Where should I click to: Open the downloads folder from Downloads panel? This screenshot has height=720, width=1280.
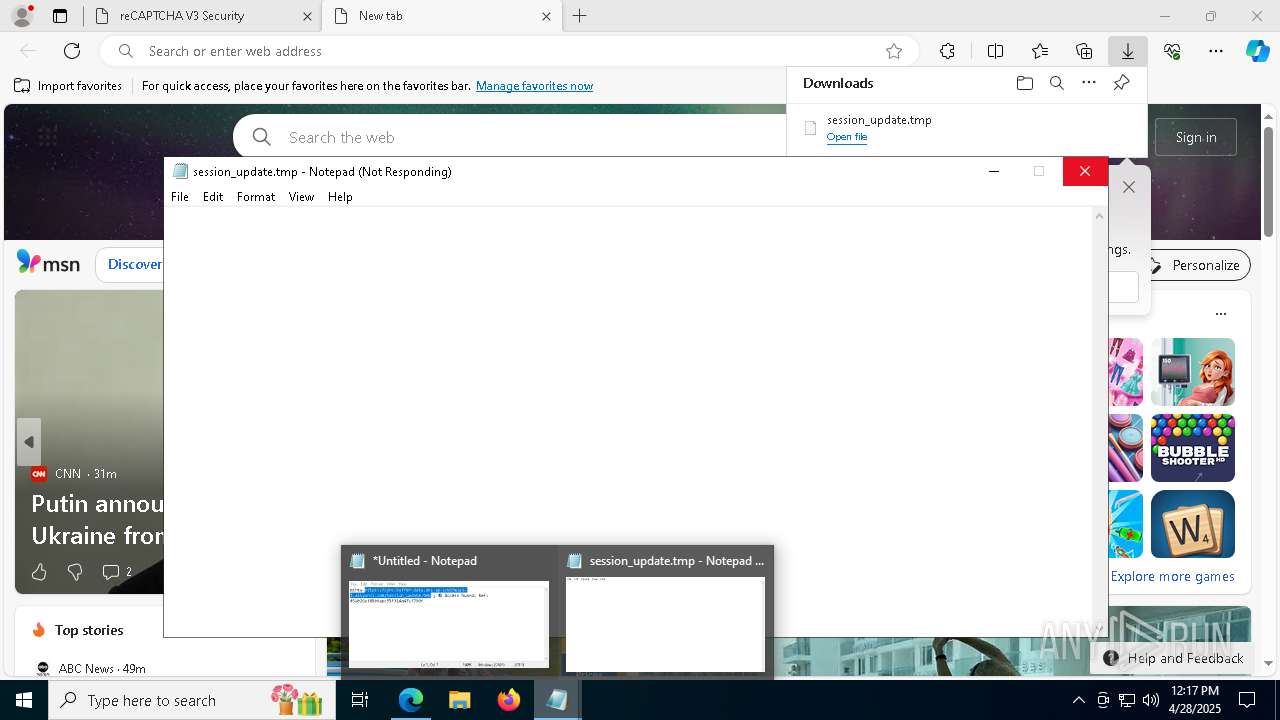pos(1025,83)
